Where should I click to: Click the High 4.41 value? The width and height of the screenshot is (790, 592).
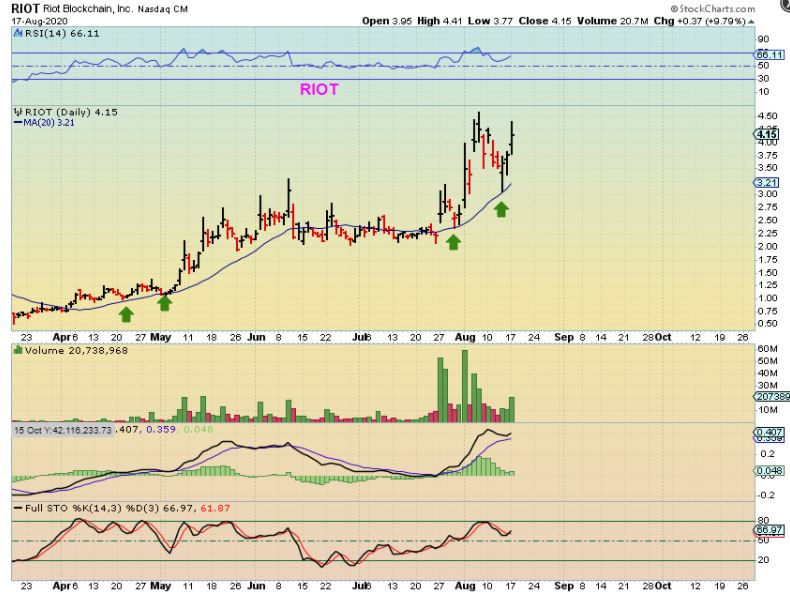(x=439, y=21)
